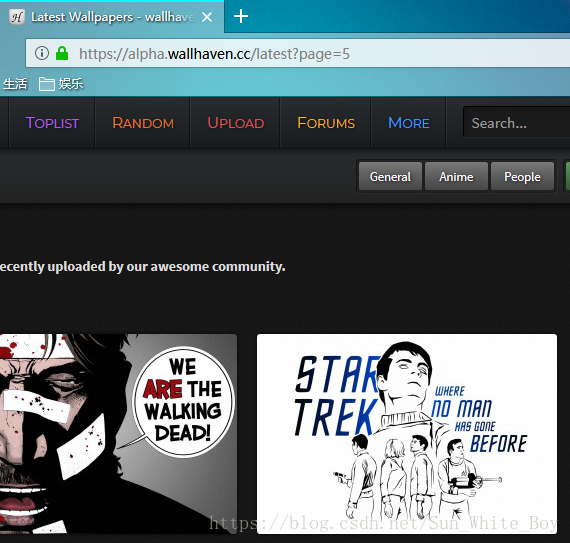The image size is (570, 543).
Task: Toggle the General category filter
Action: tap(390, 176)
